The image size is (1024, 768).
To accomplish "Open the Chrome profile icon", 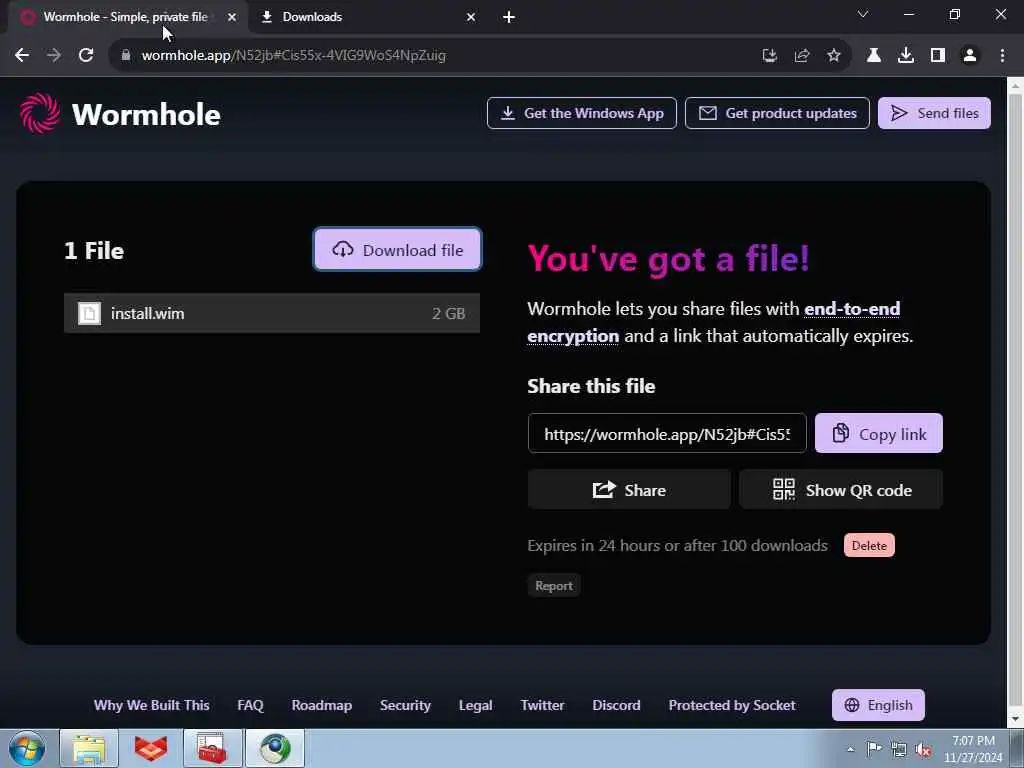I will coord(970,56).
